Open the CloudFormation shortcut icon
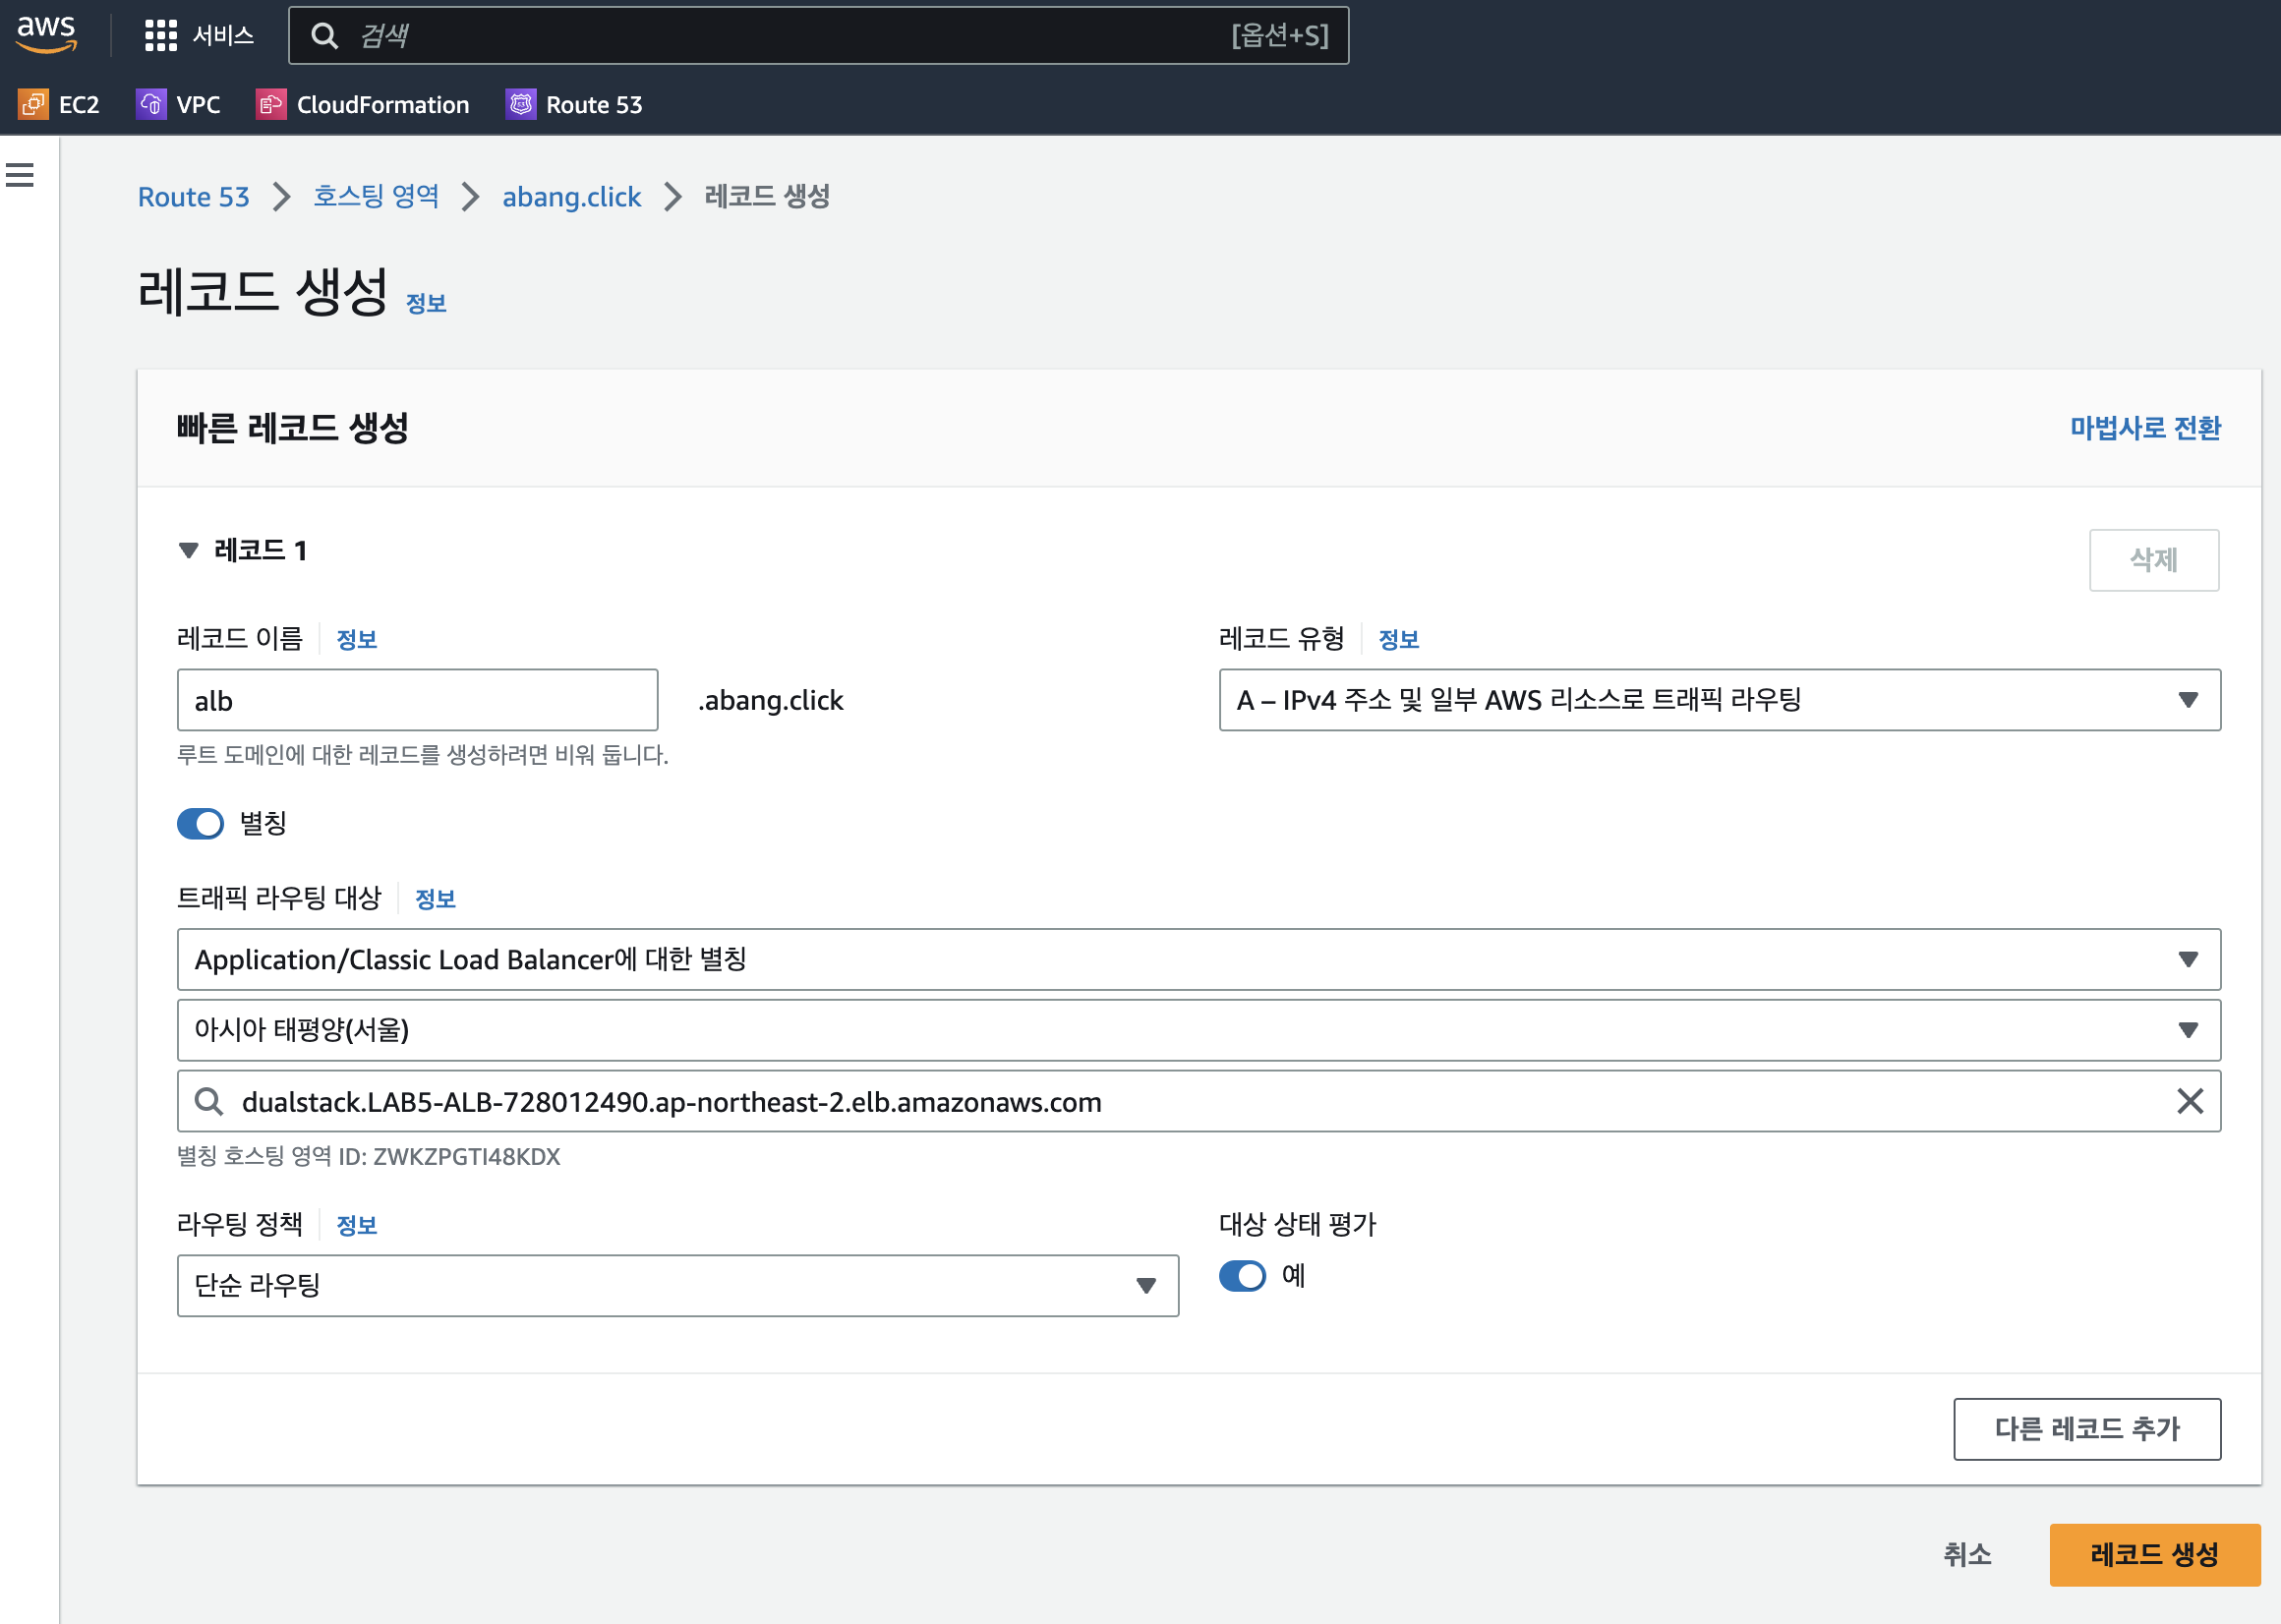The width and height of the screenshot is (2281, 1624). [270, 104]
